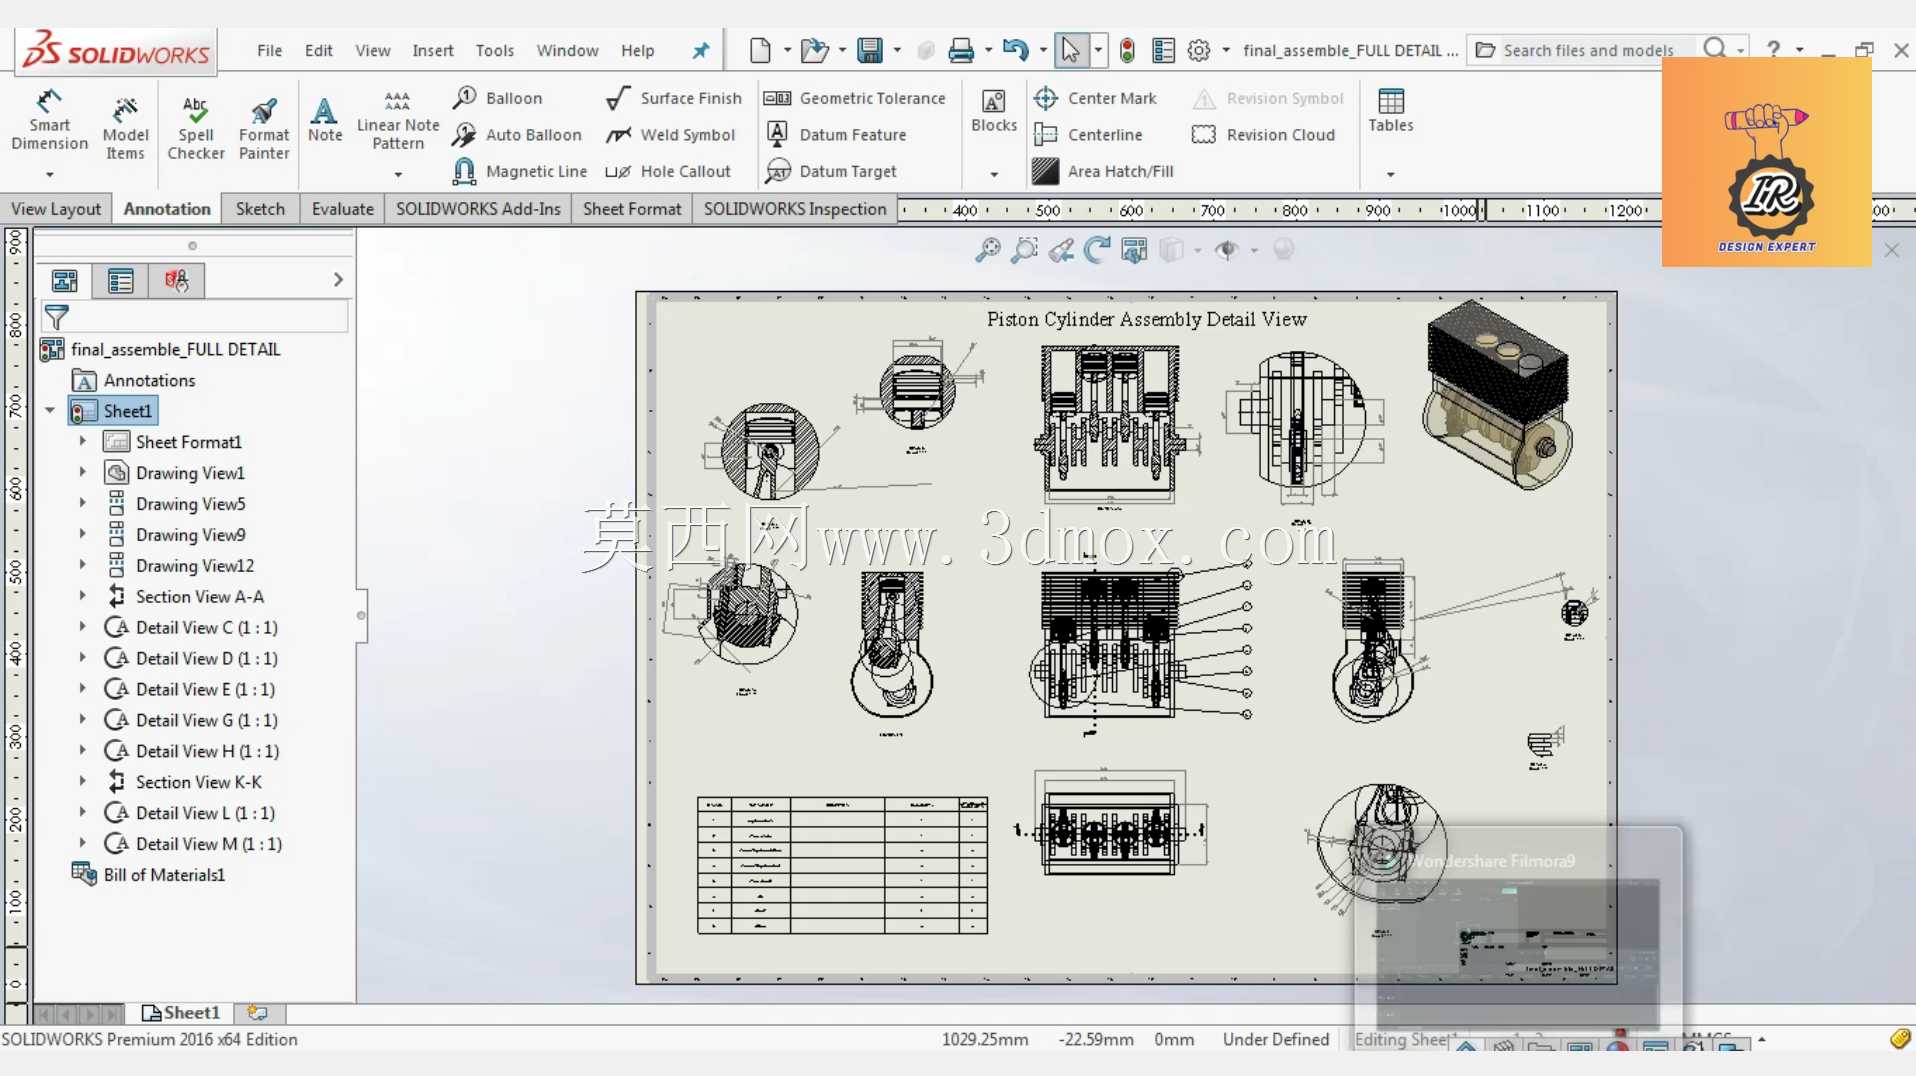Expand Section View K-K node
Screen dimensions: 1916x1076
pyautogui.click(x=83, y=782)
